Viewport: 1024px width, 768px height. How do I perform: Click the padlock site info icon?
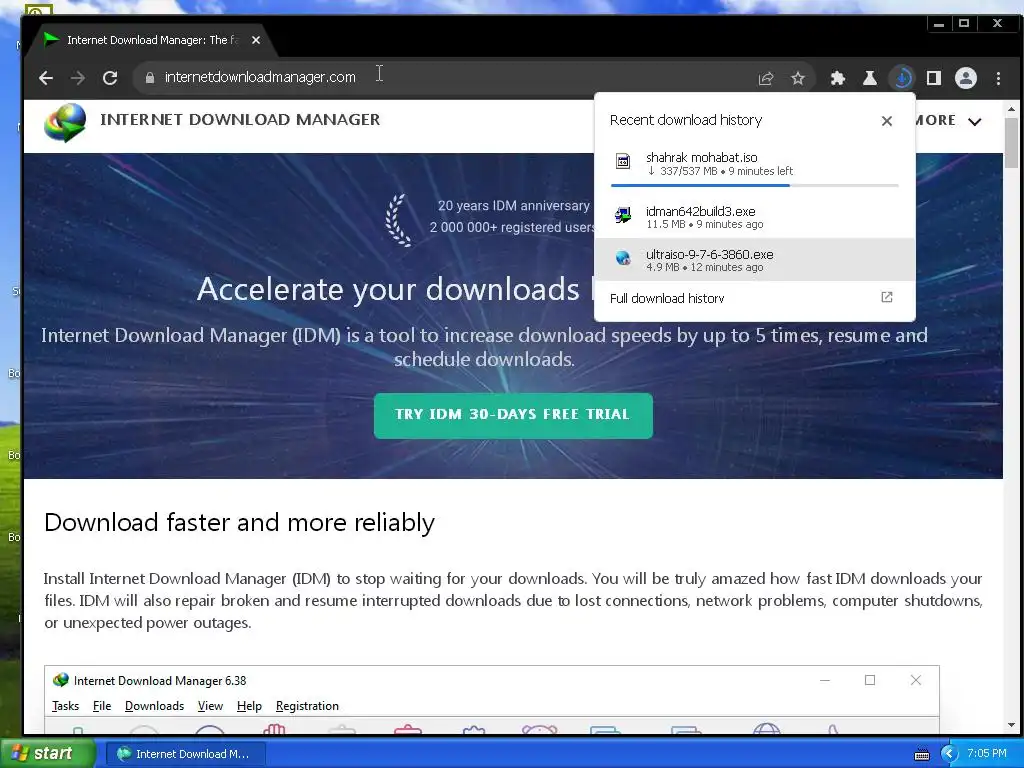click(150, 78)
